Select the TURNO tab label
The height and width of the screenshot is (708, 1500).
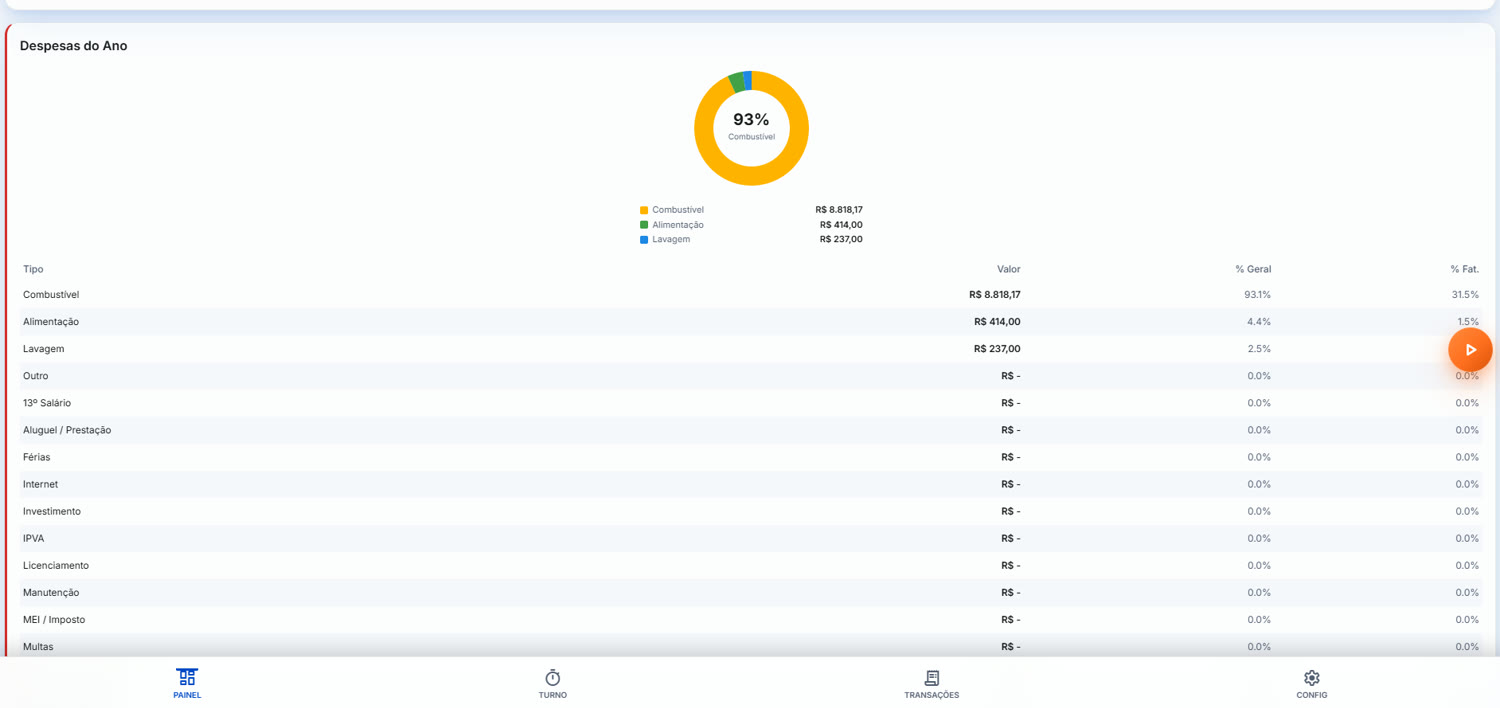pyautogui.click(x=553, y=695)
